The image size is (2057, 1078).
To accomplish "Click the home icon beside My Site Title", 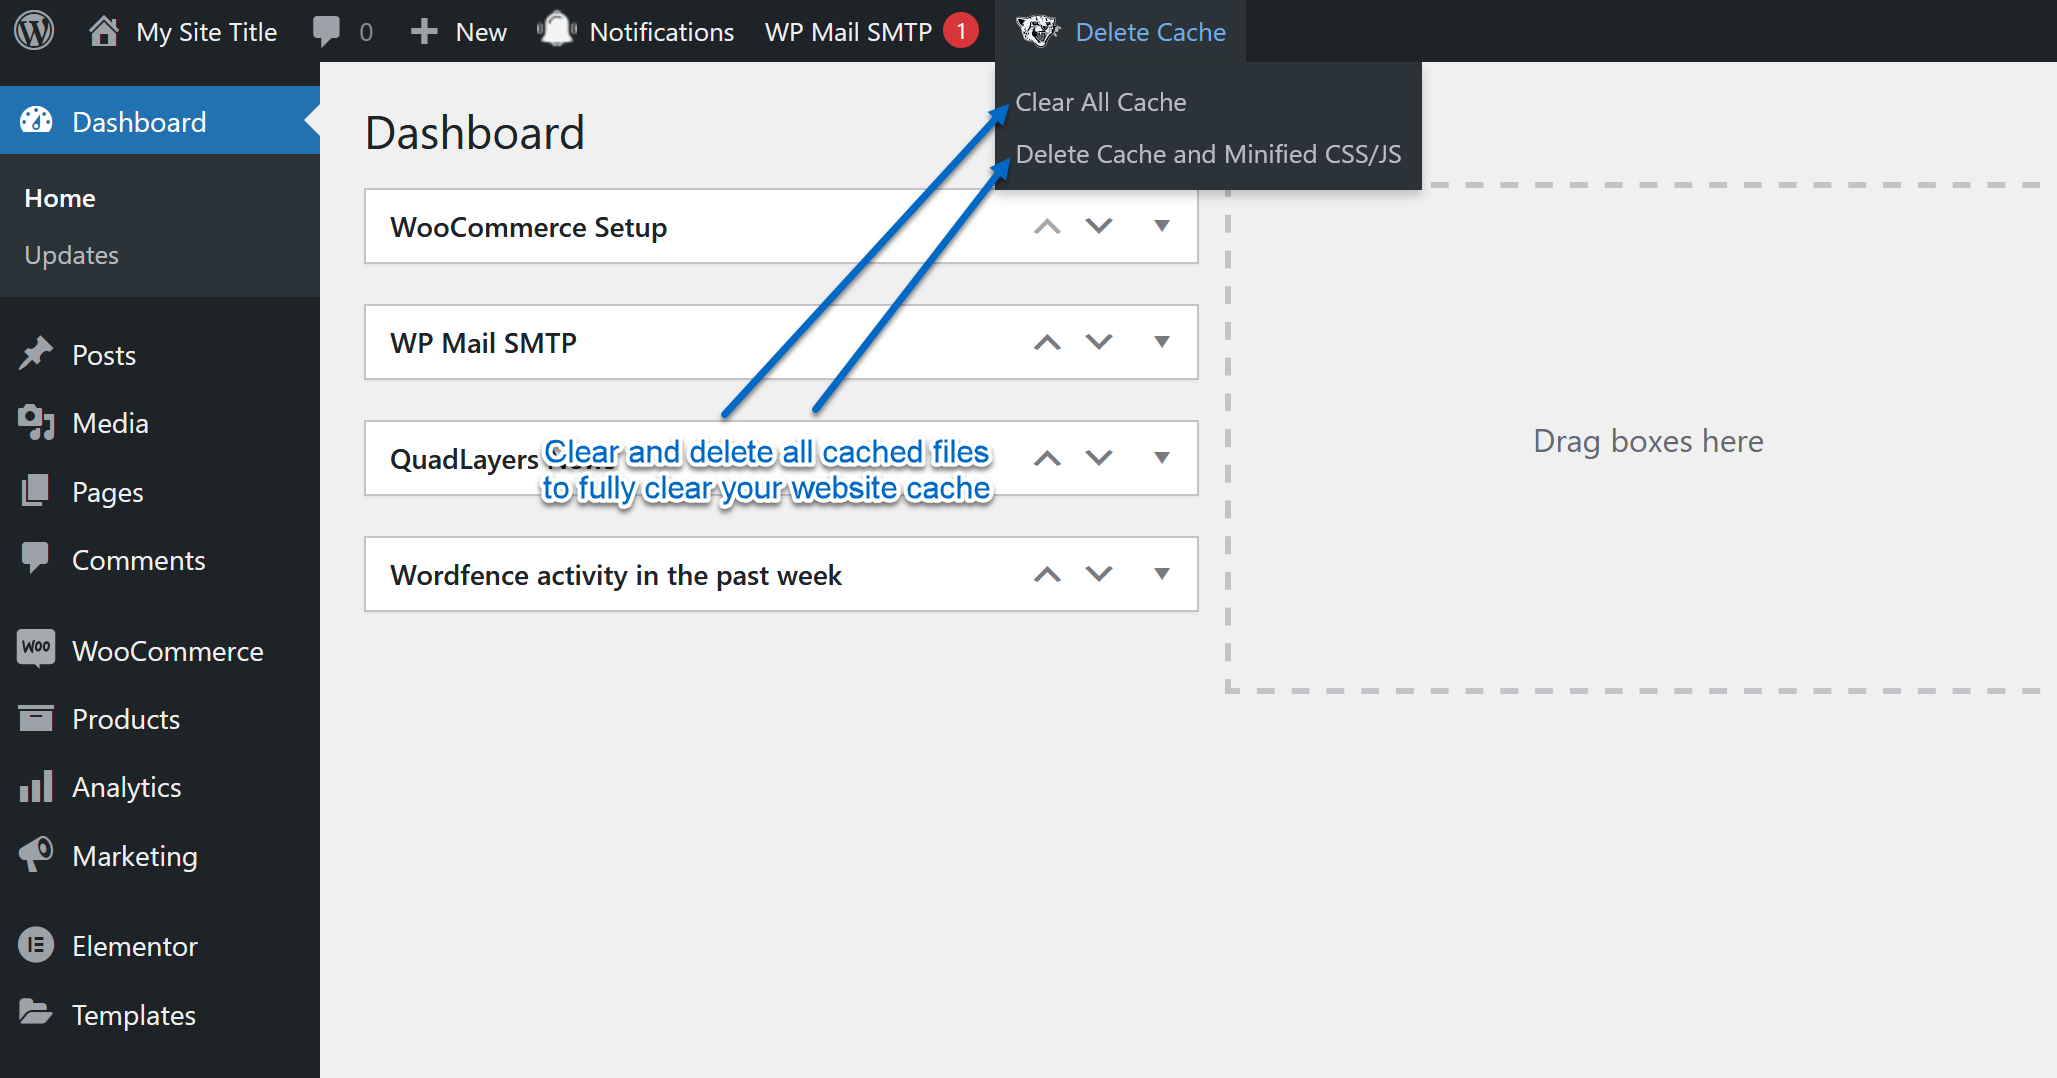I will pos(104,31).
